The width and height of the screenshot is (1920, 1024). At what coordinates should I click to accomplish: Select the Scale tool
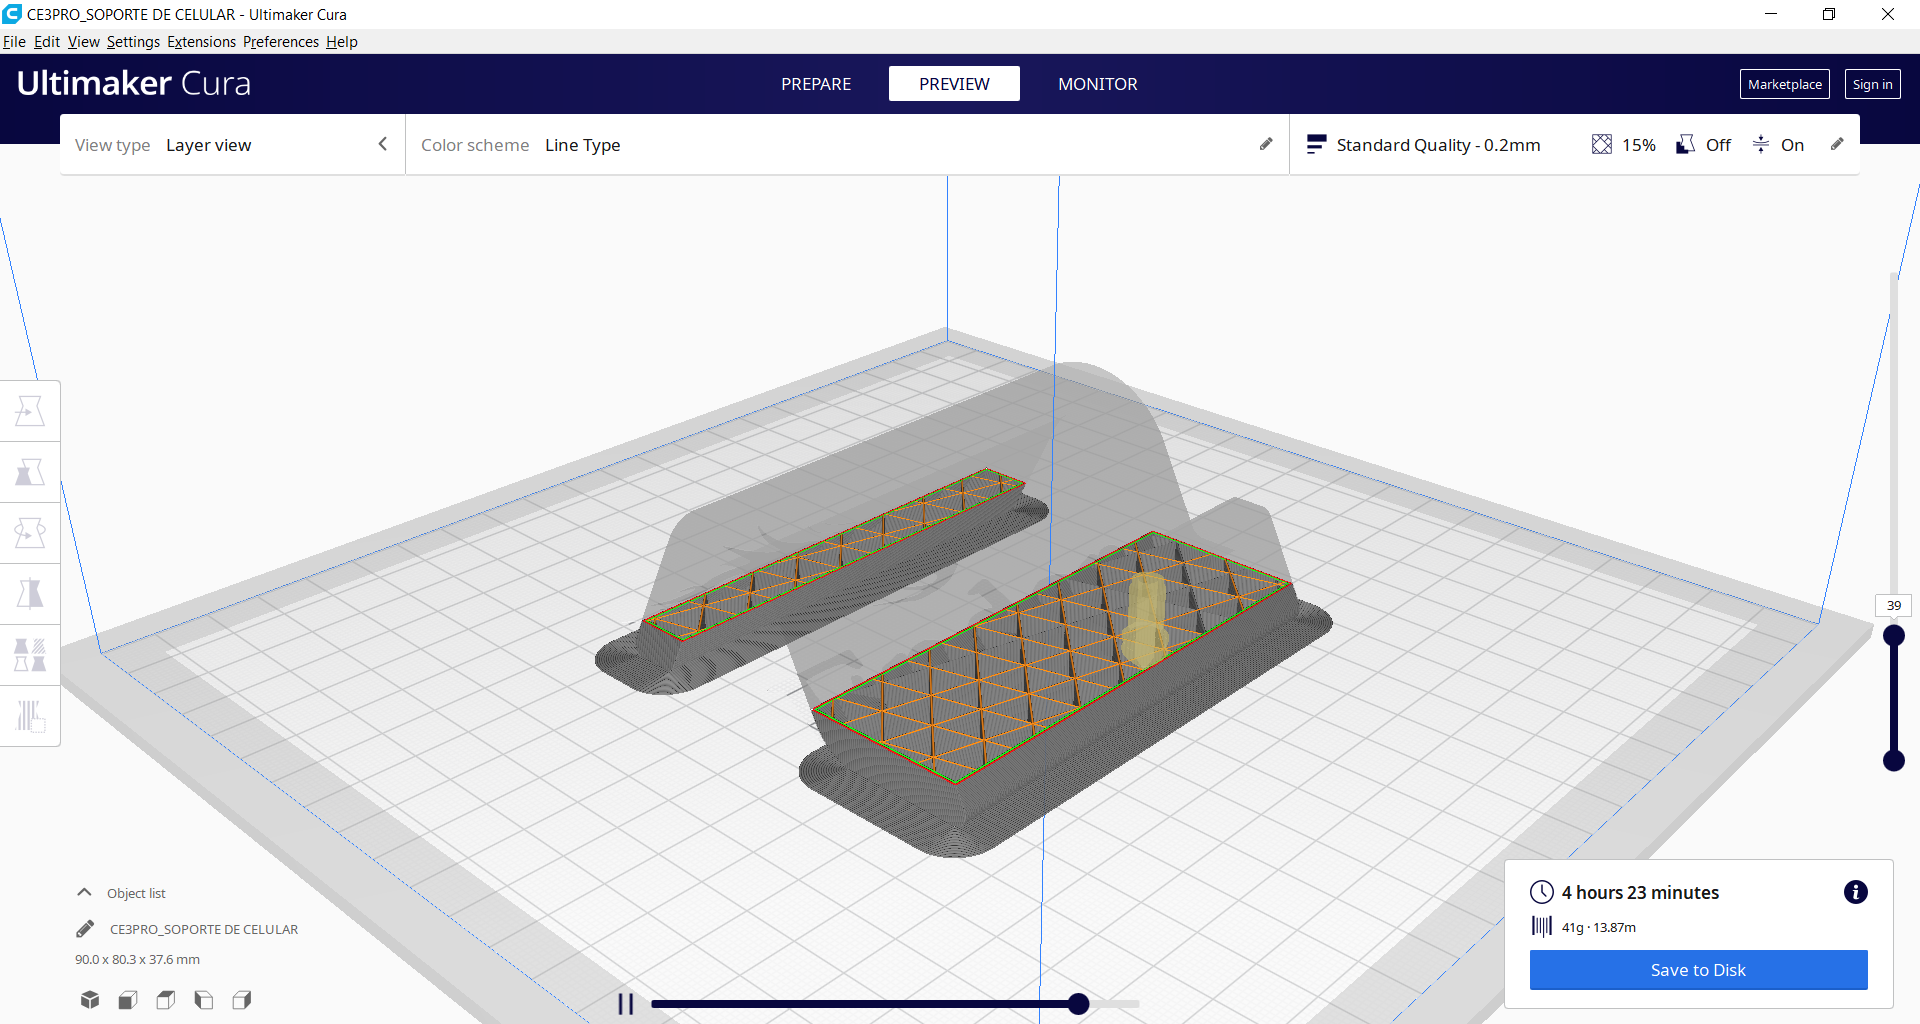[x=29, y=471]
